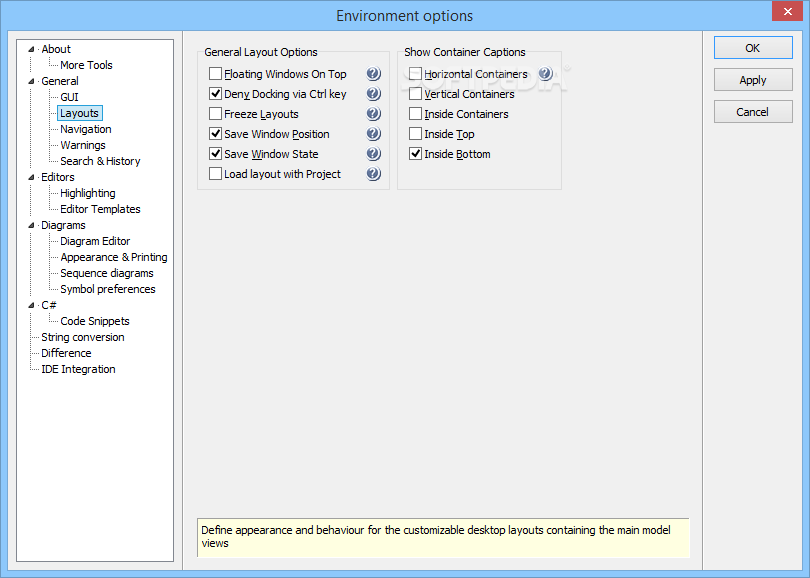Viewport: 810px width, 578px height.
Task: Collapse the About tree node
Action: point(31,49)
